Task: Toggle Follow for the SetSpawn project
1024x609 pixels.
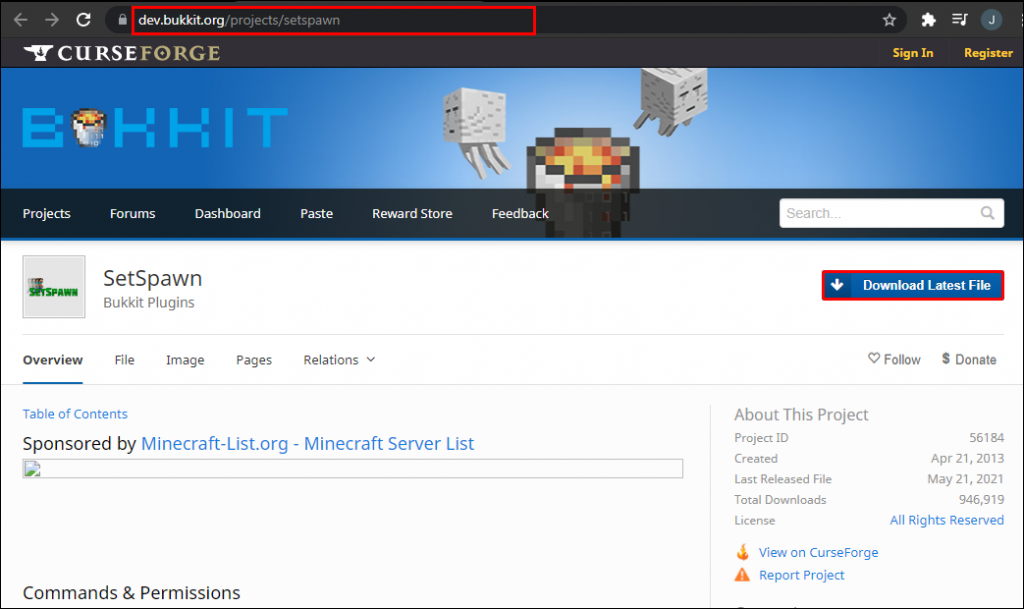Action: 894,359
